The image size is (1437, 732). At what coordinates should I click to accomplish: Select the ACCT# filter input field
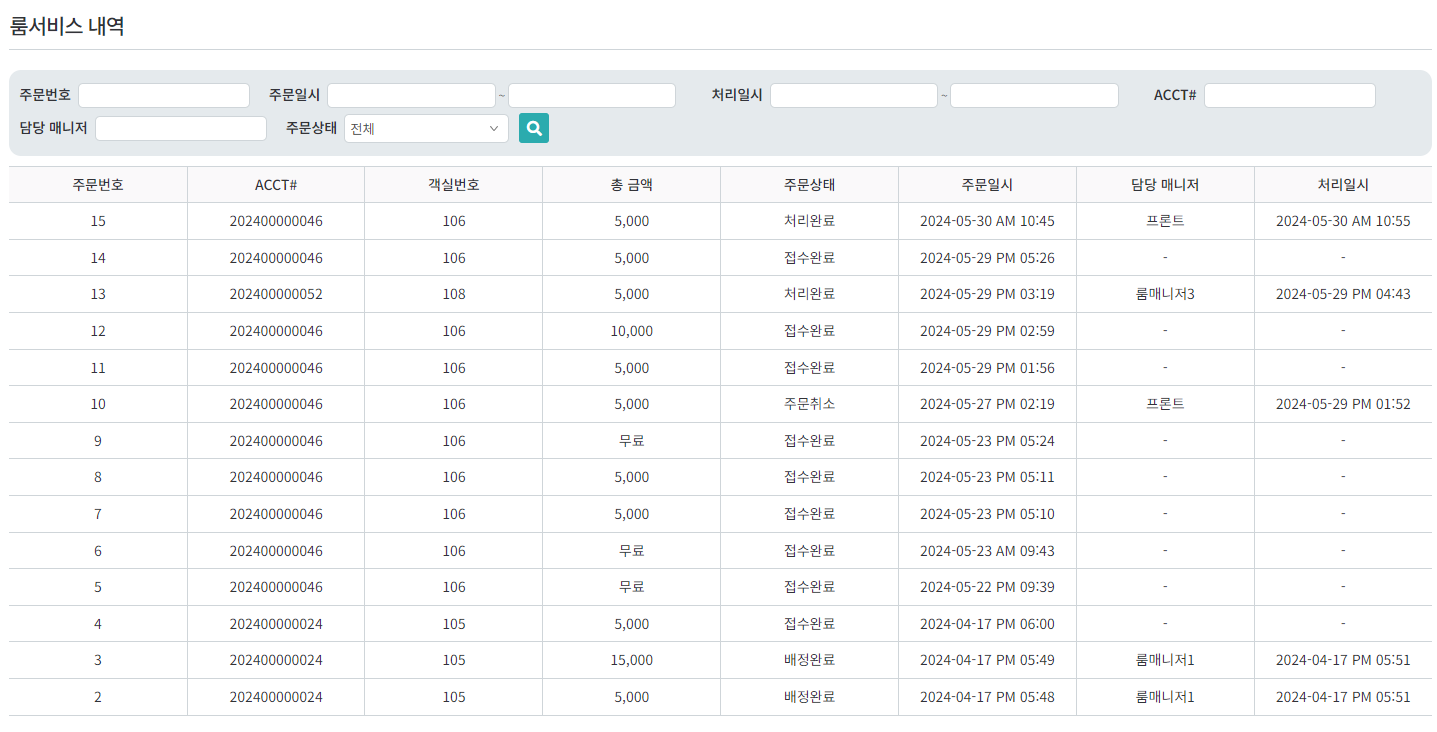point(1289,95)
